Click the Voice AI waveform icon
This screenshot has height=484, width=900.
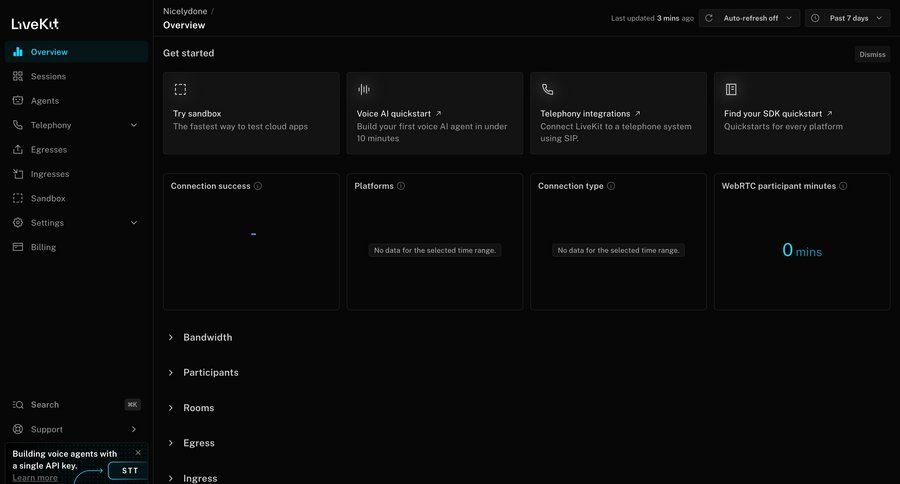click(364, 89)
